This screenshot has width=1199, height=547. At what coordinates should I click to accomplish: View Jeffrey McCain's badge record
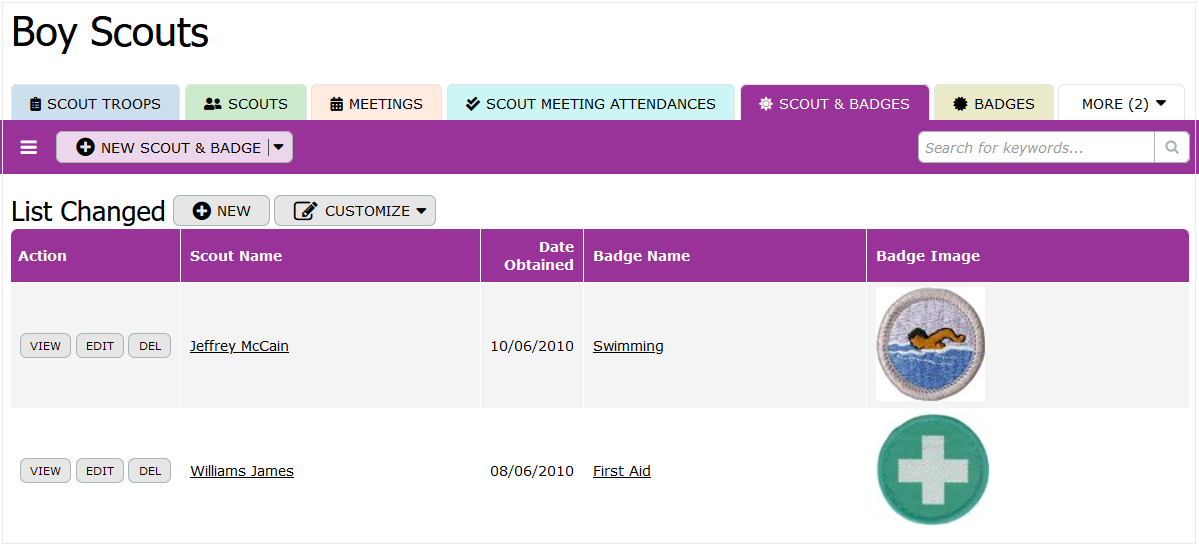pyautogui.click(x=45, y=346)
